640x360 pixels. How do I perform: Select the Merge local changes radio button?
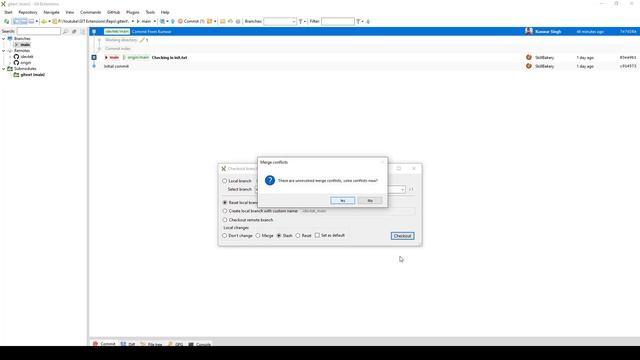pos(258,236)
